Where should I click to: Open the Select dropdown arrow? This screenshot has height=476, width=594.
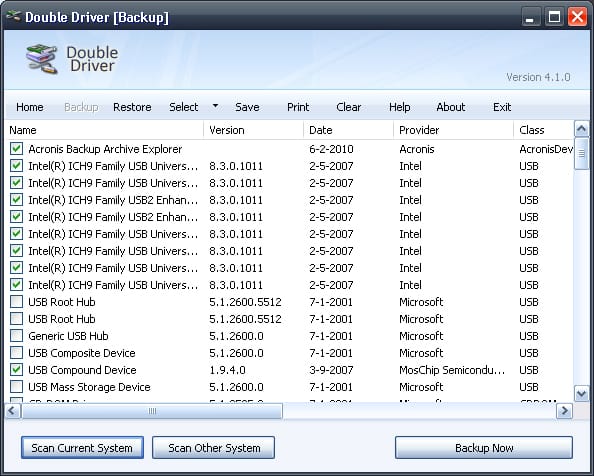pos(215,106)
